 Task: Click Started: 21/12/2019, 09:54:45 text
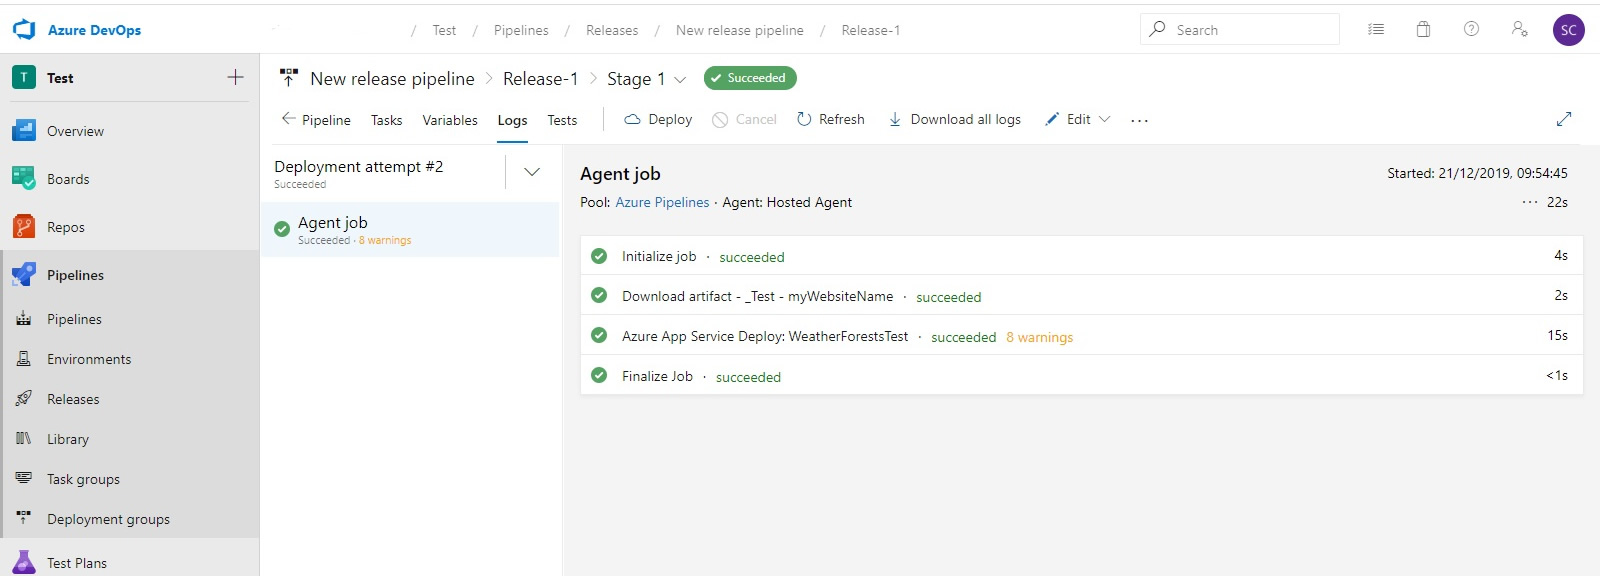pyautogui.click(x=1477, y=173)
